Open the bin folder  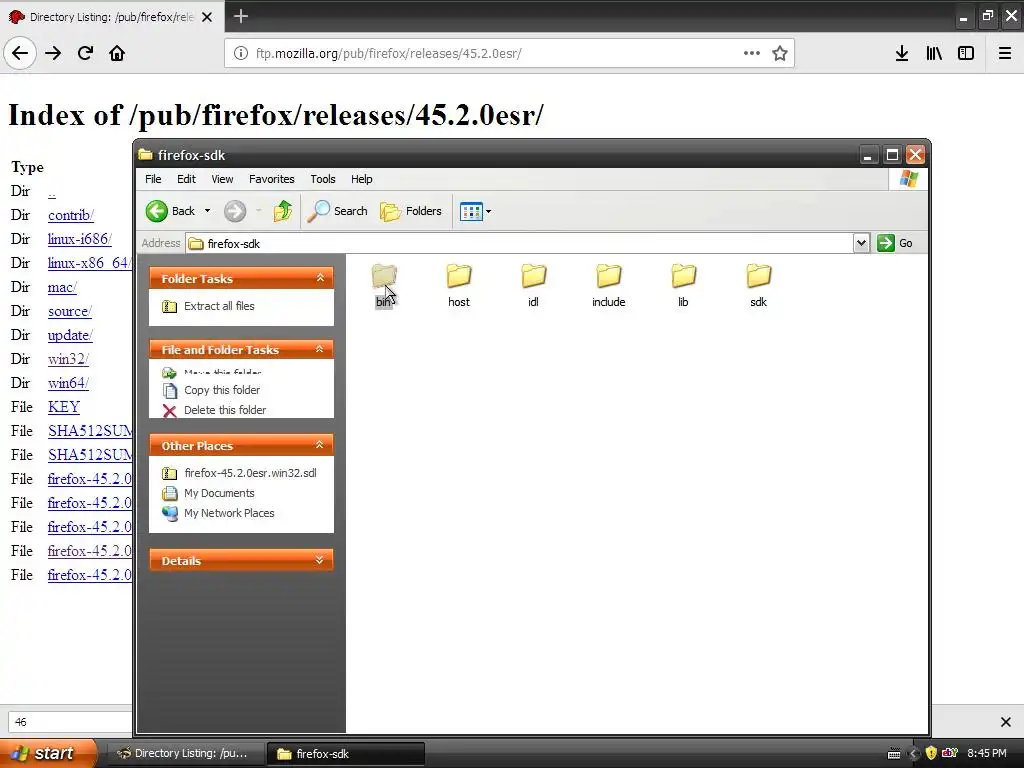[x=384, y=285]
